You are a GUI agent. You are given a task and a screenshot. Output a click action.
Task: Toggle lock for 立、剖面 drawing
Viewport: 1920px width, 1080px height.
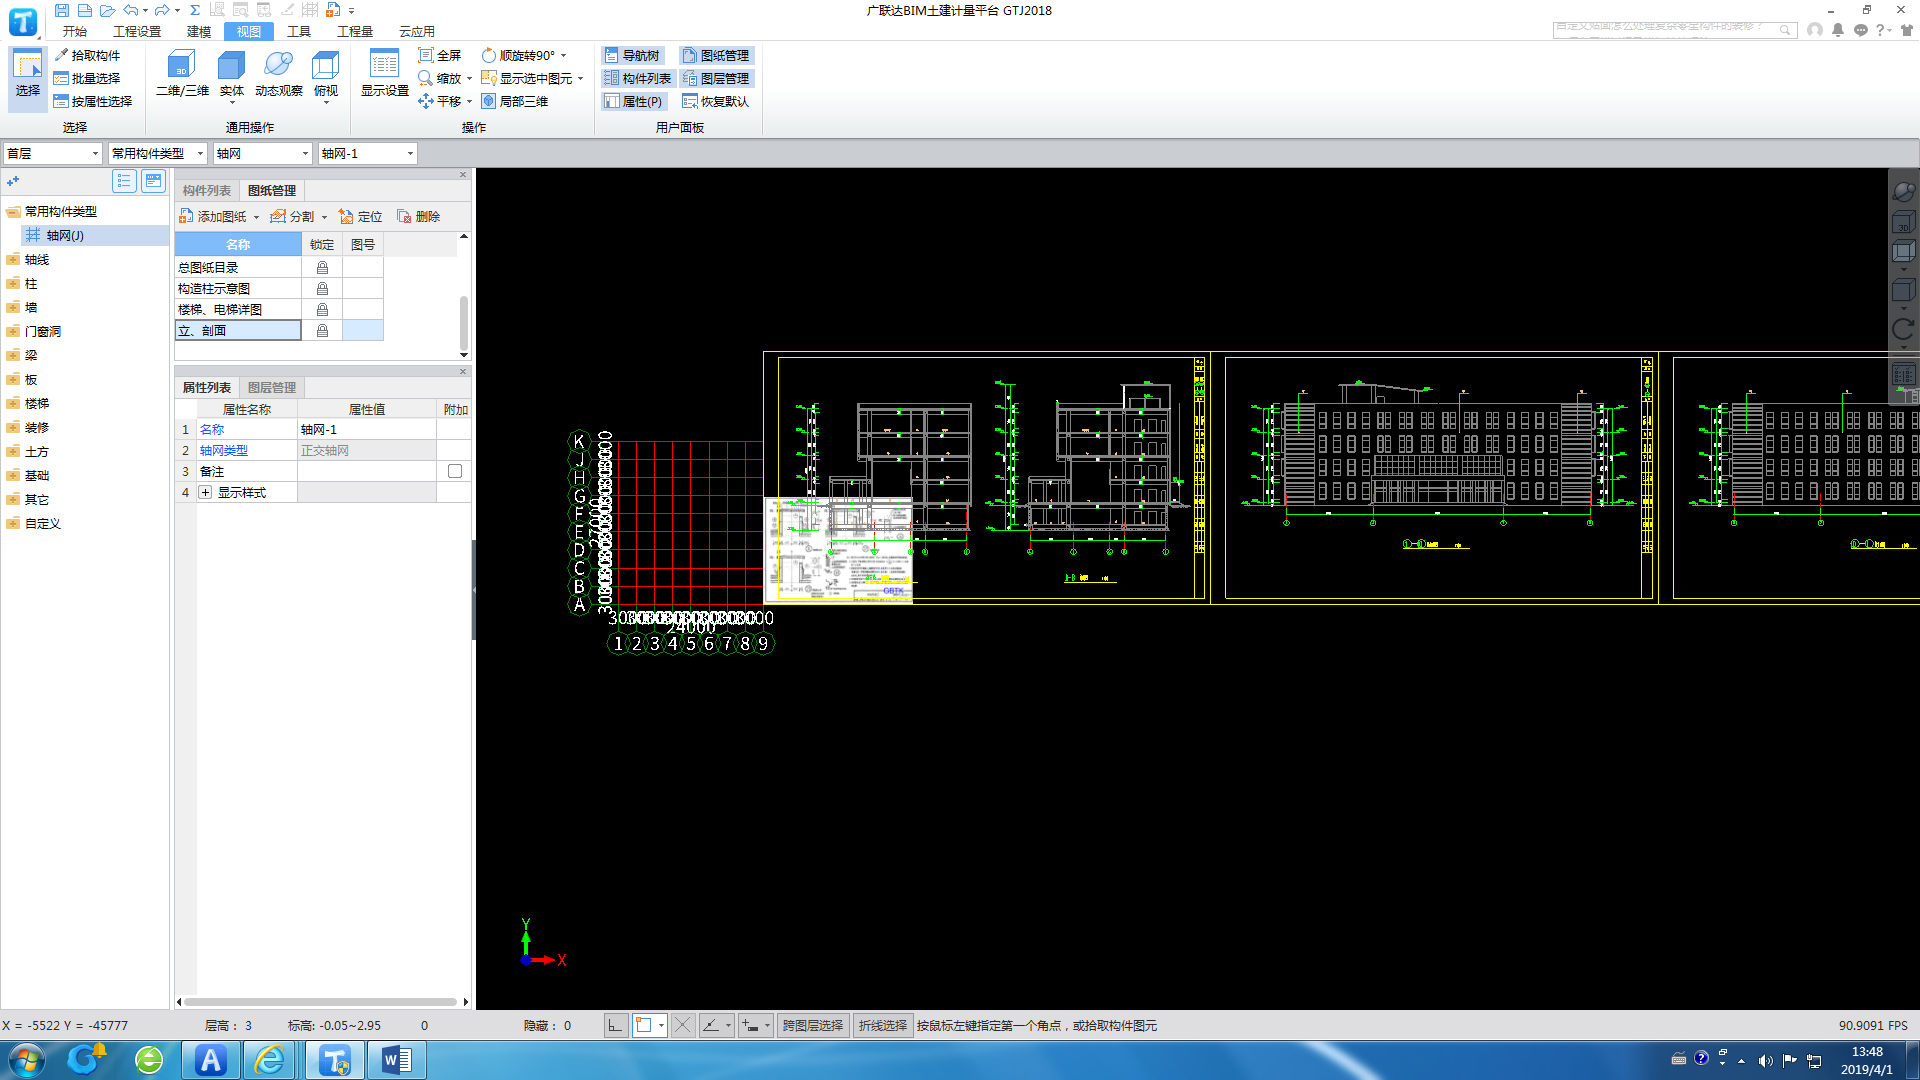click(x=322, y=330)
